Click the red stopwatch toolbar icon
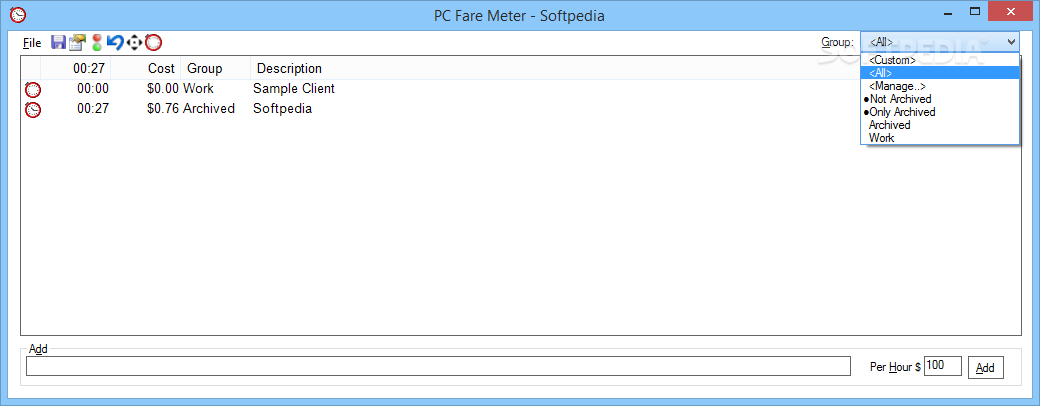 [x=153, y=43]
